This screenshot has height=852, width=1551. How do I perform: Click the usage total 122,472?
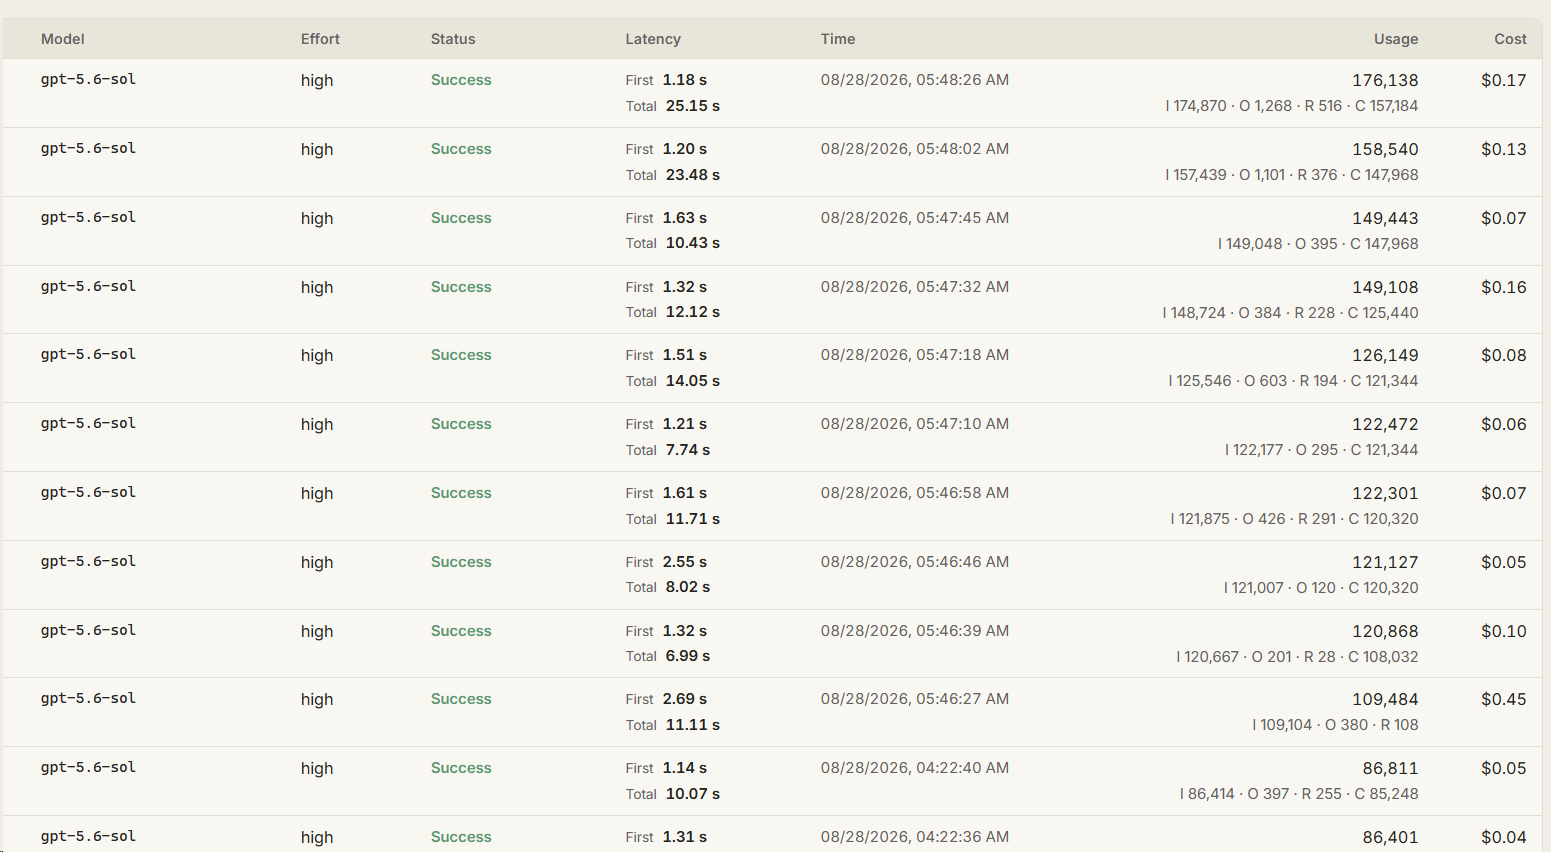pos(1385,424)
